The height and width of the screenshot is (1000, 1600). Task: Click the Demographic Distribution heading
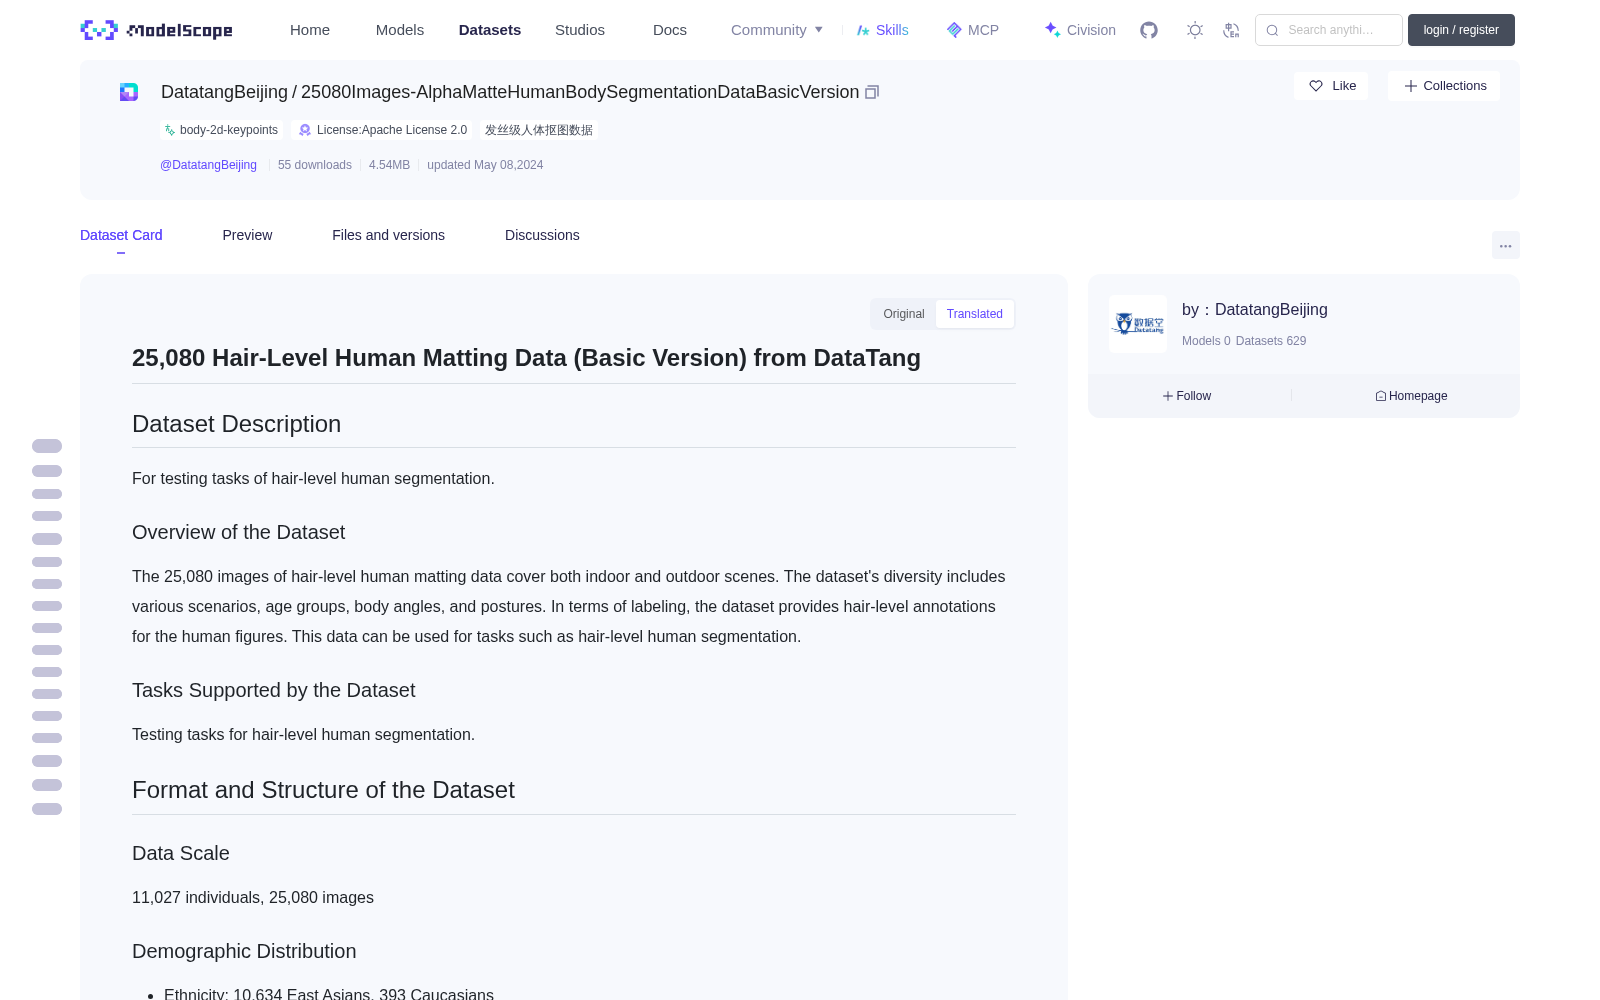(x=244, y=951)
